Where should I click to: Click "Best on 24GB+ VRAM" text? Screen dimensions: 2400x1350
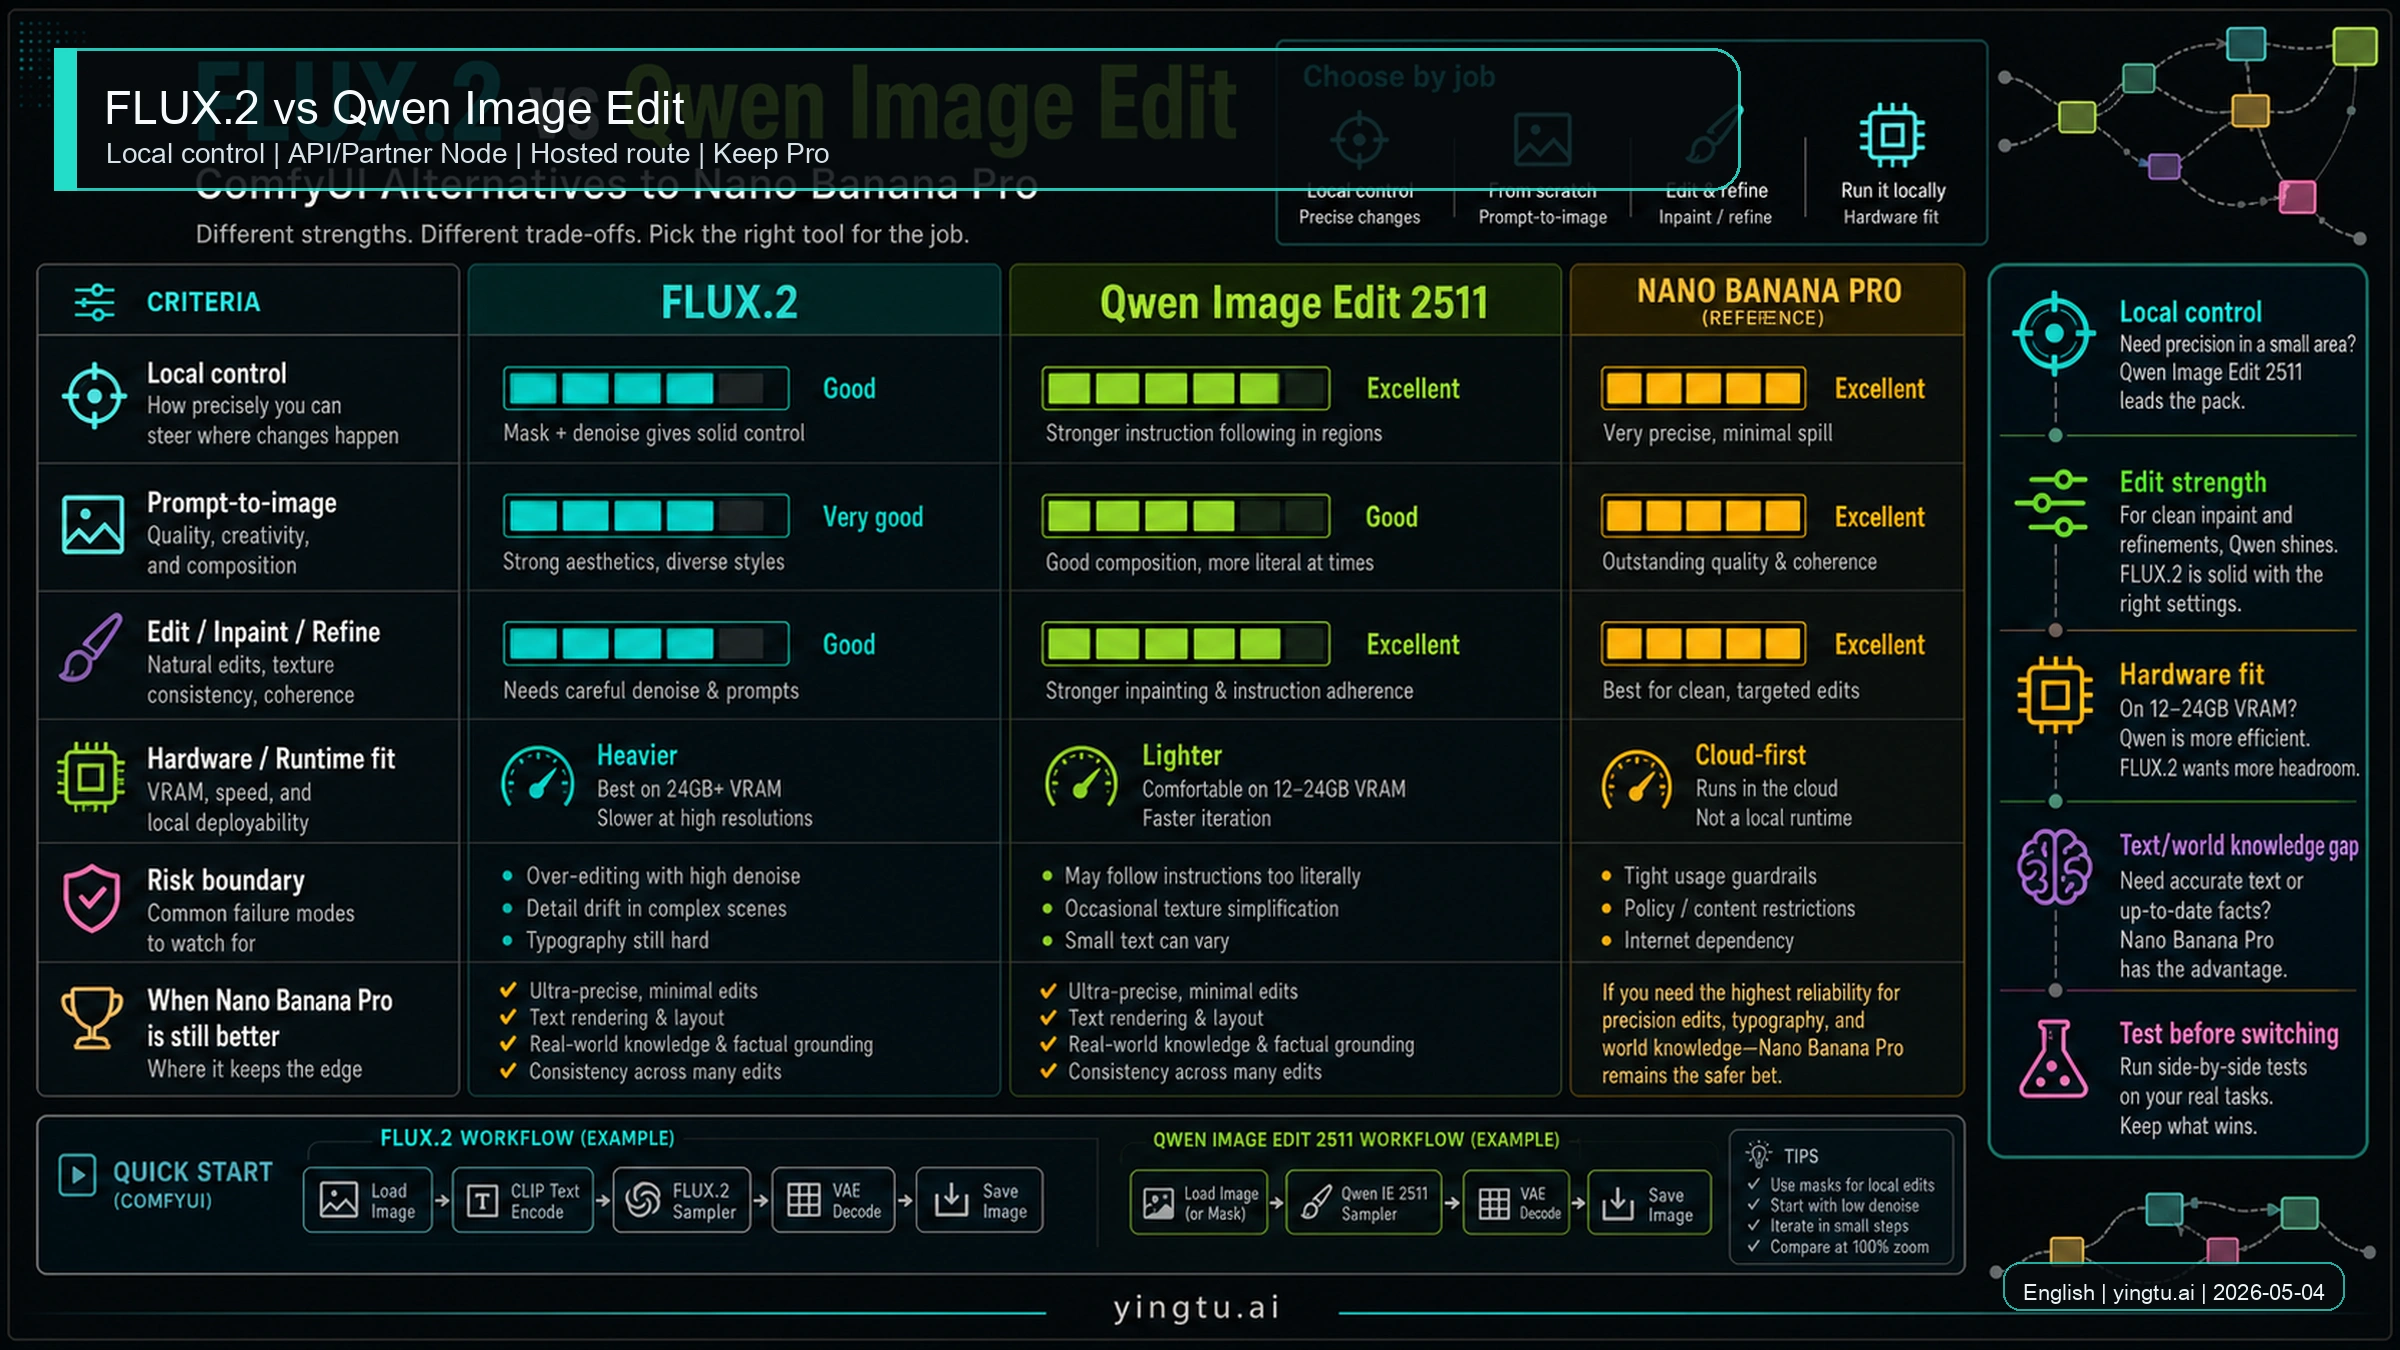click(689, 789)
